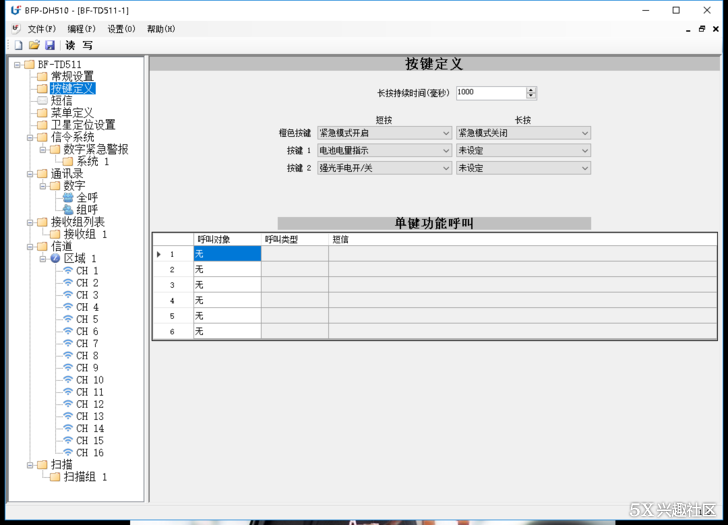The image size is (728, 525).
Task: Select the 区域 1 zone icon
Action: [x=56, y=258]
